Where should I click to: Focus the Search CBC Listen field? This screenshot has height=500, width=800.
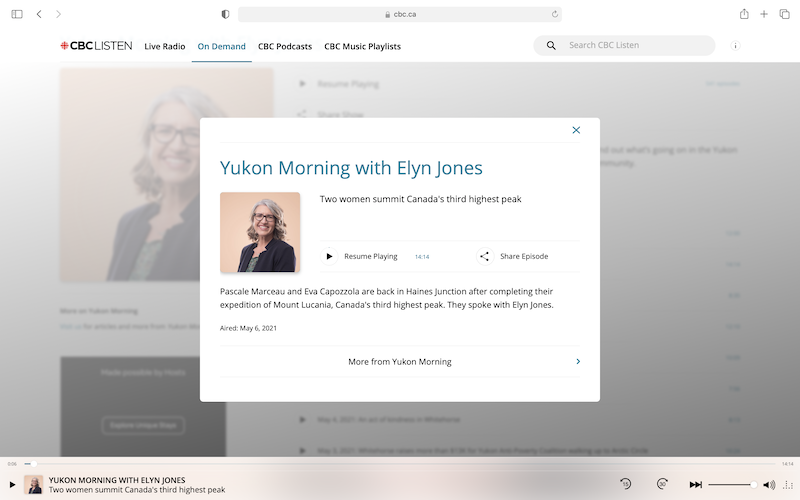point(624,45)
